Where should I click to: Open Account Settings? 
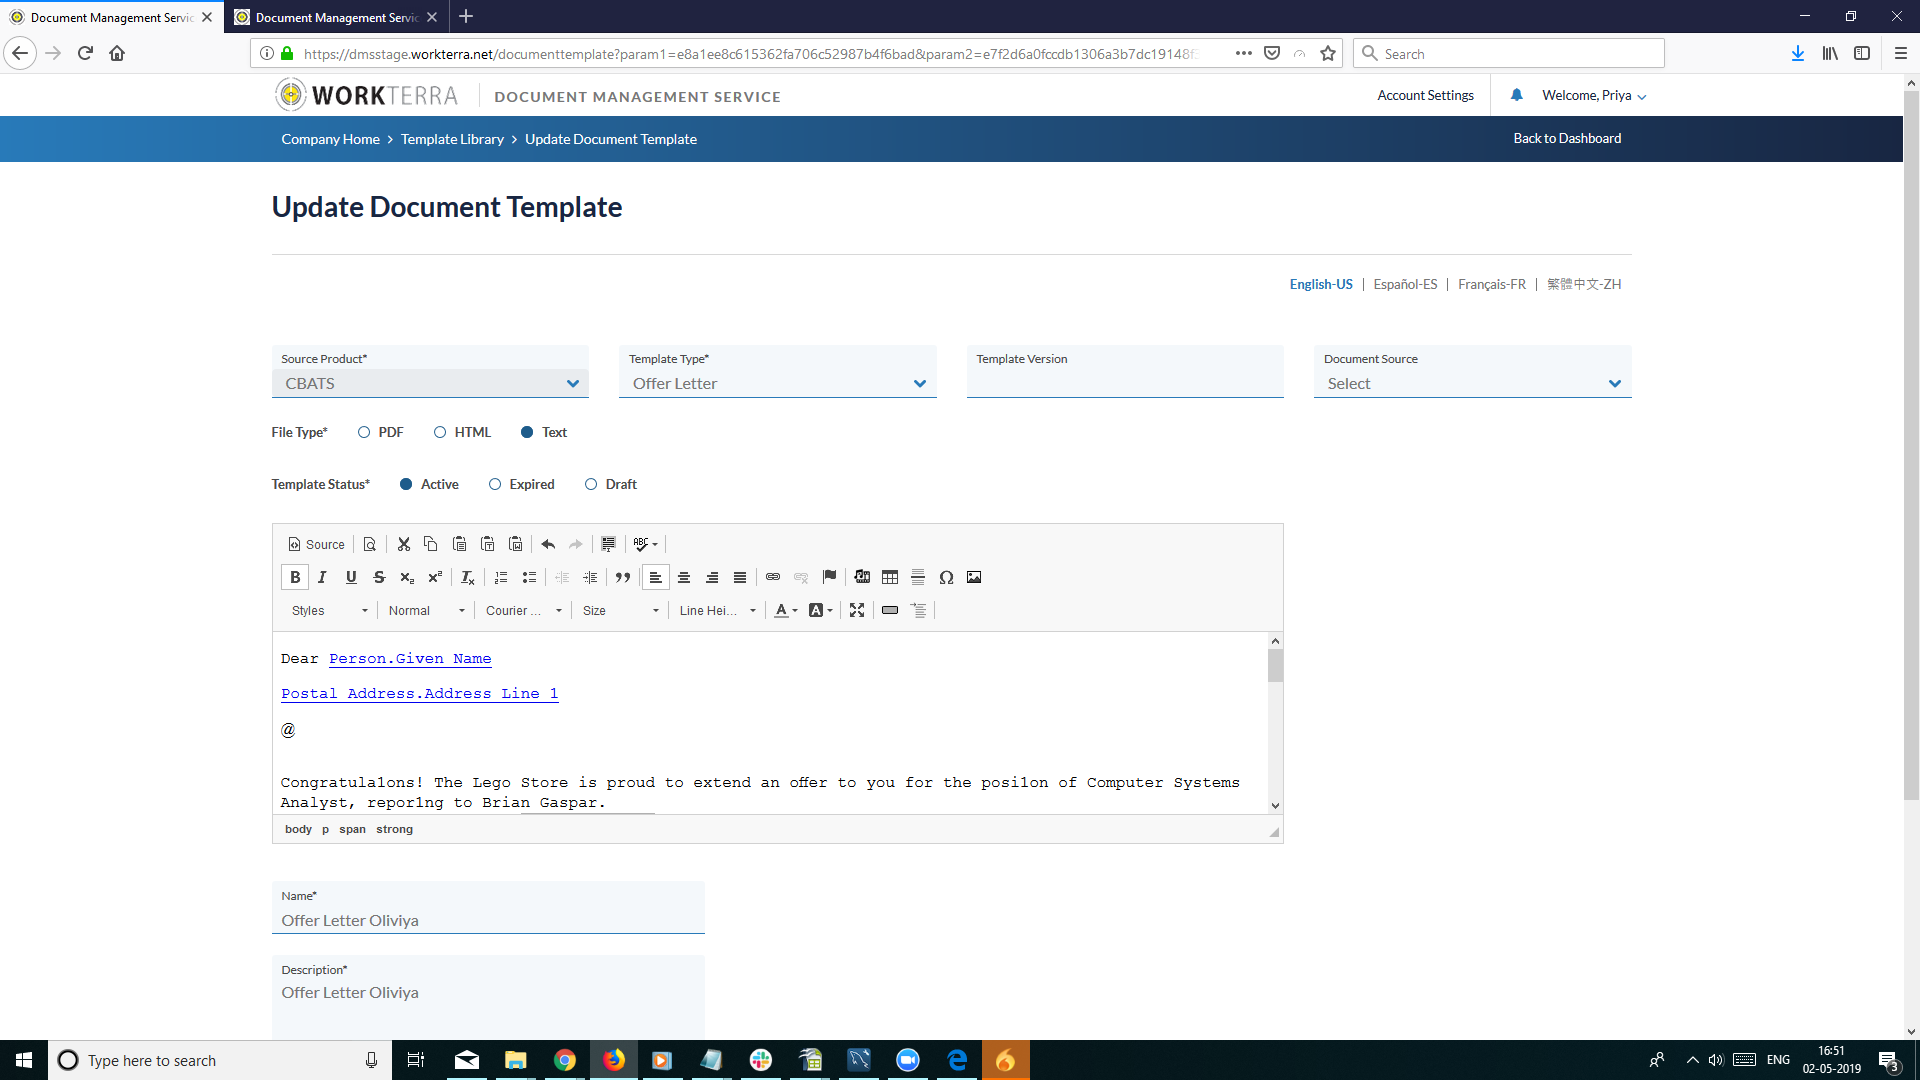pos(1425,95)
